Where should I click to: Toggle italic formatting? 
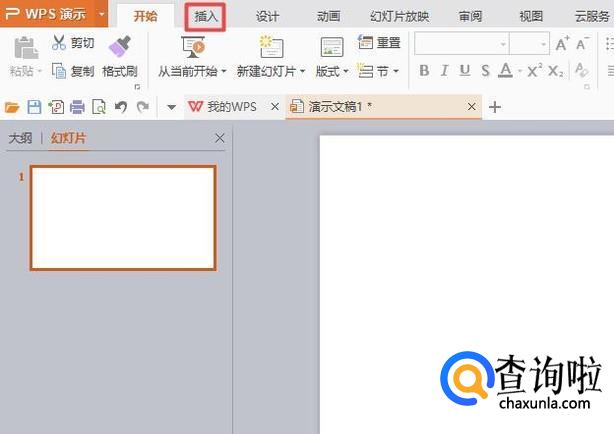pos(444,71)
